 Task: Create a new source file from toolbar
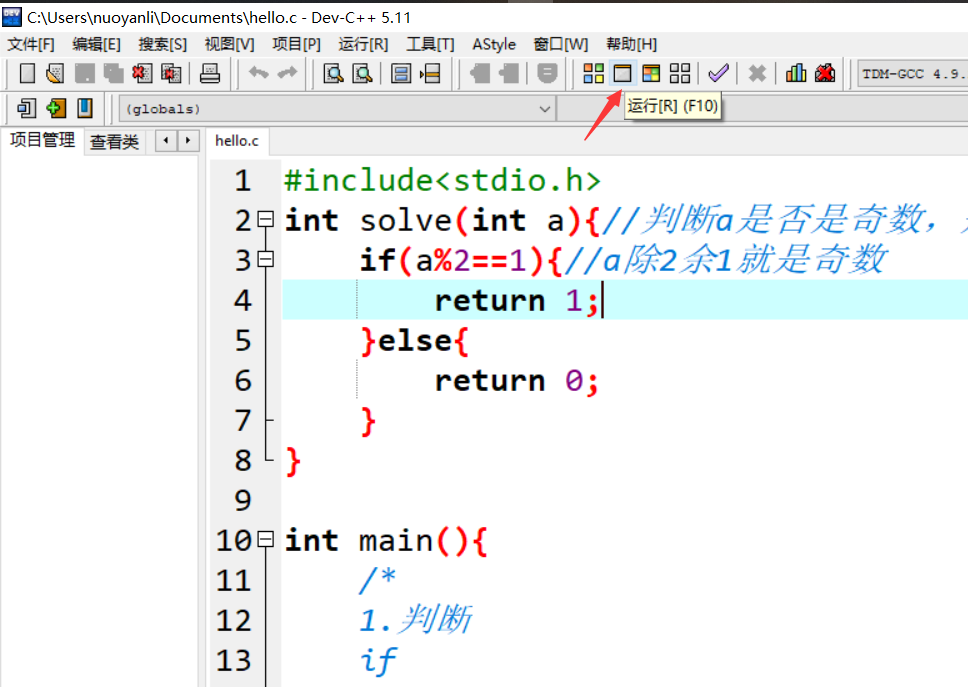coord(27,73)
